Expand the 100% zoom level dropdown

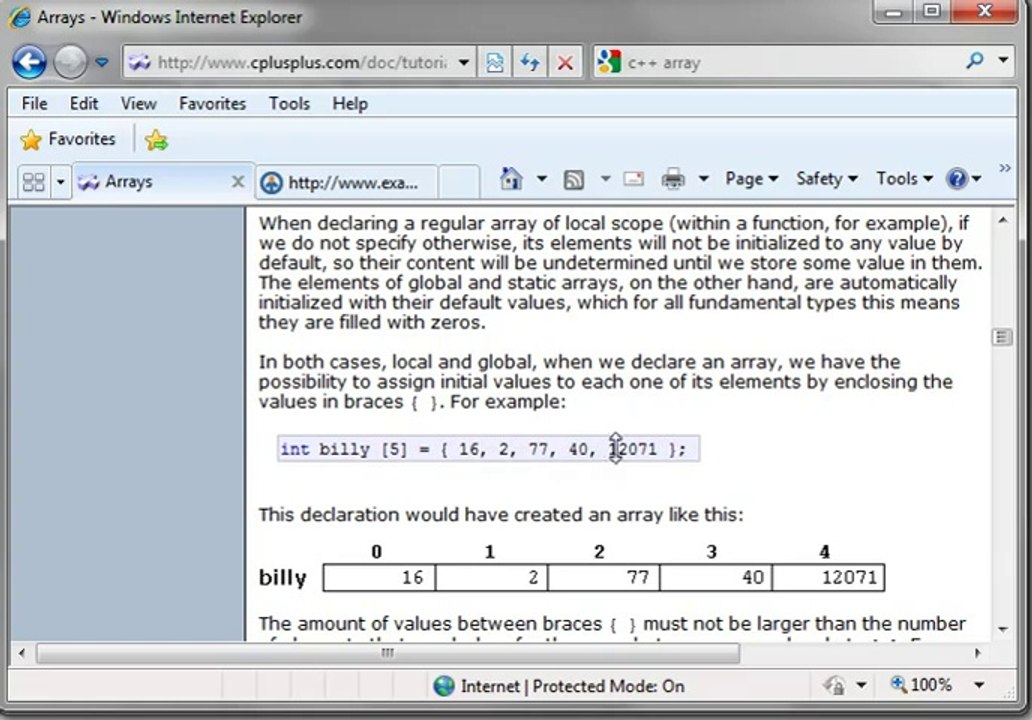[x=979, y=685]
